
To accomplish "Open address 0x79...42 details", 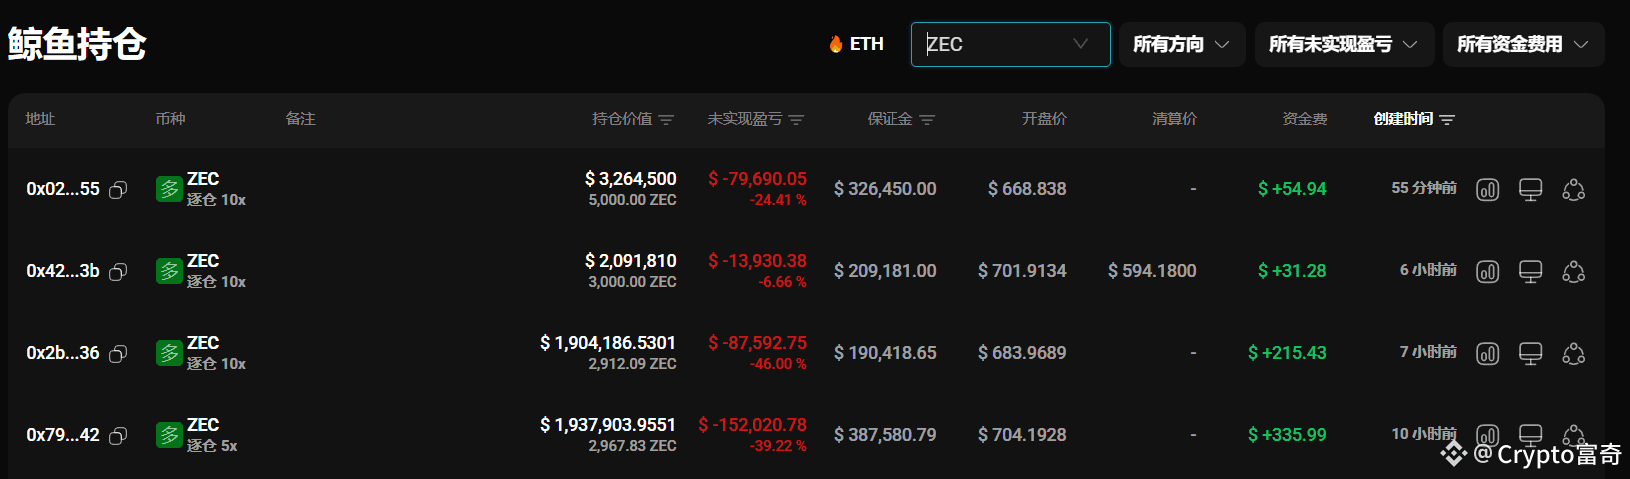I will coord(63,435).
